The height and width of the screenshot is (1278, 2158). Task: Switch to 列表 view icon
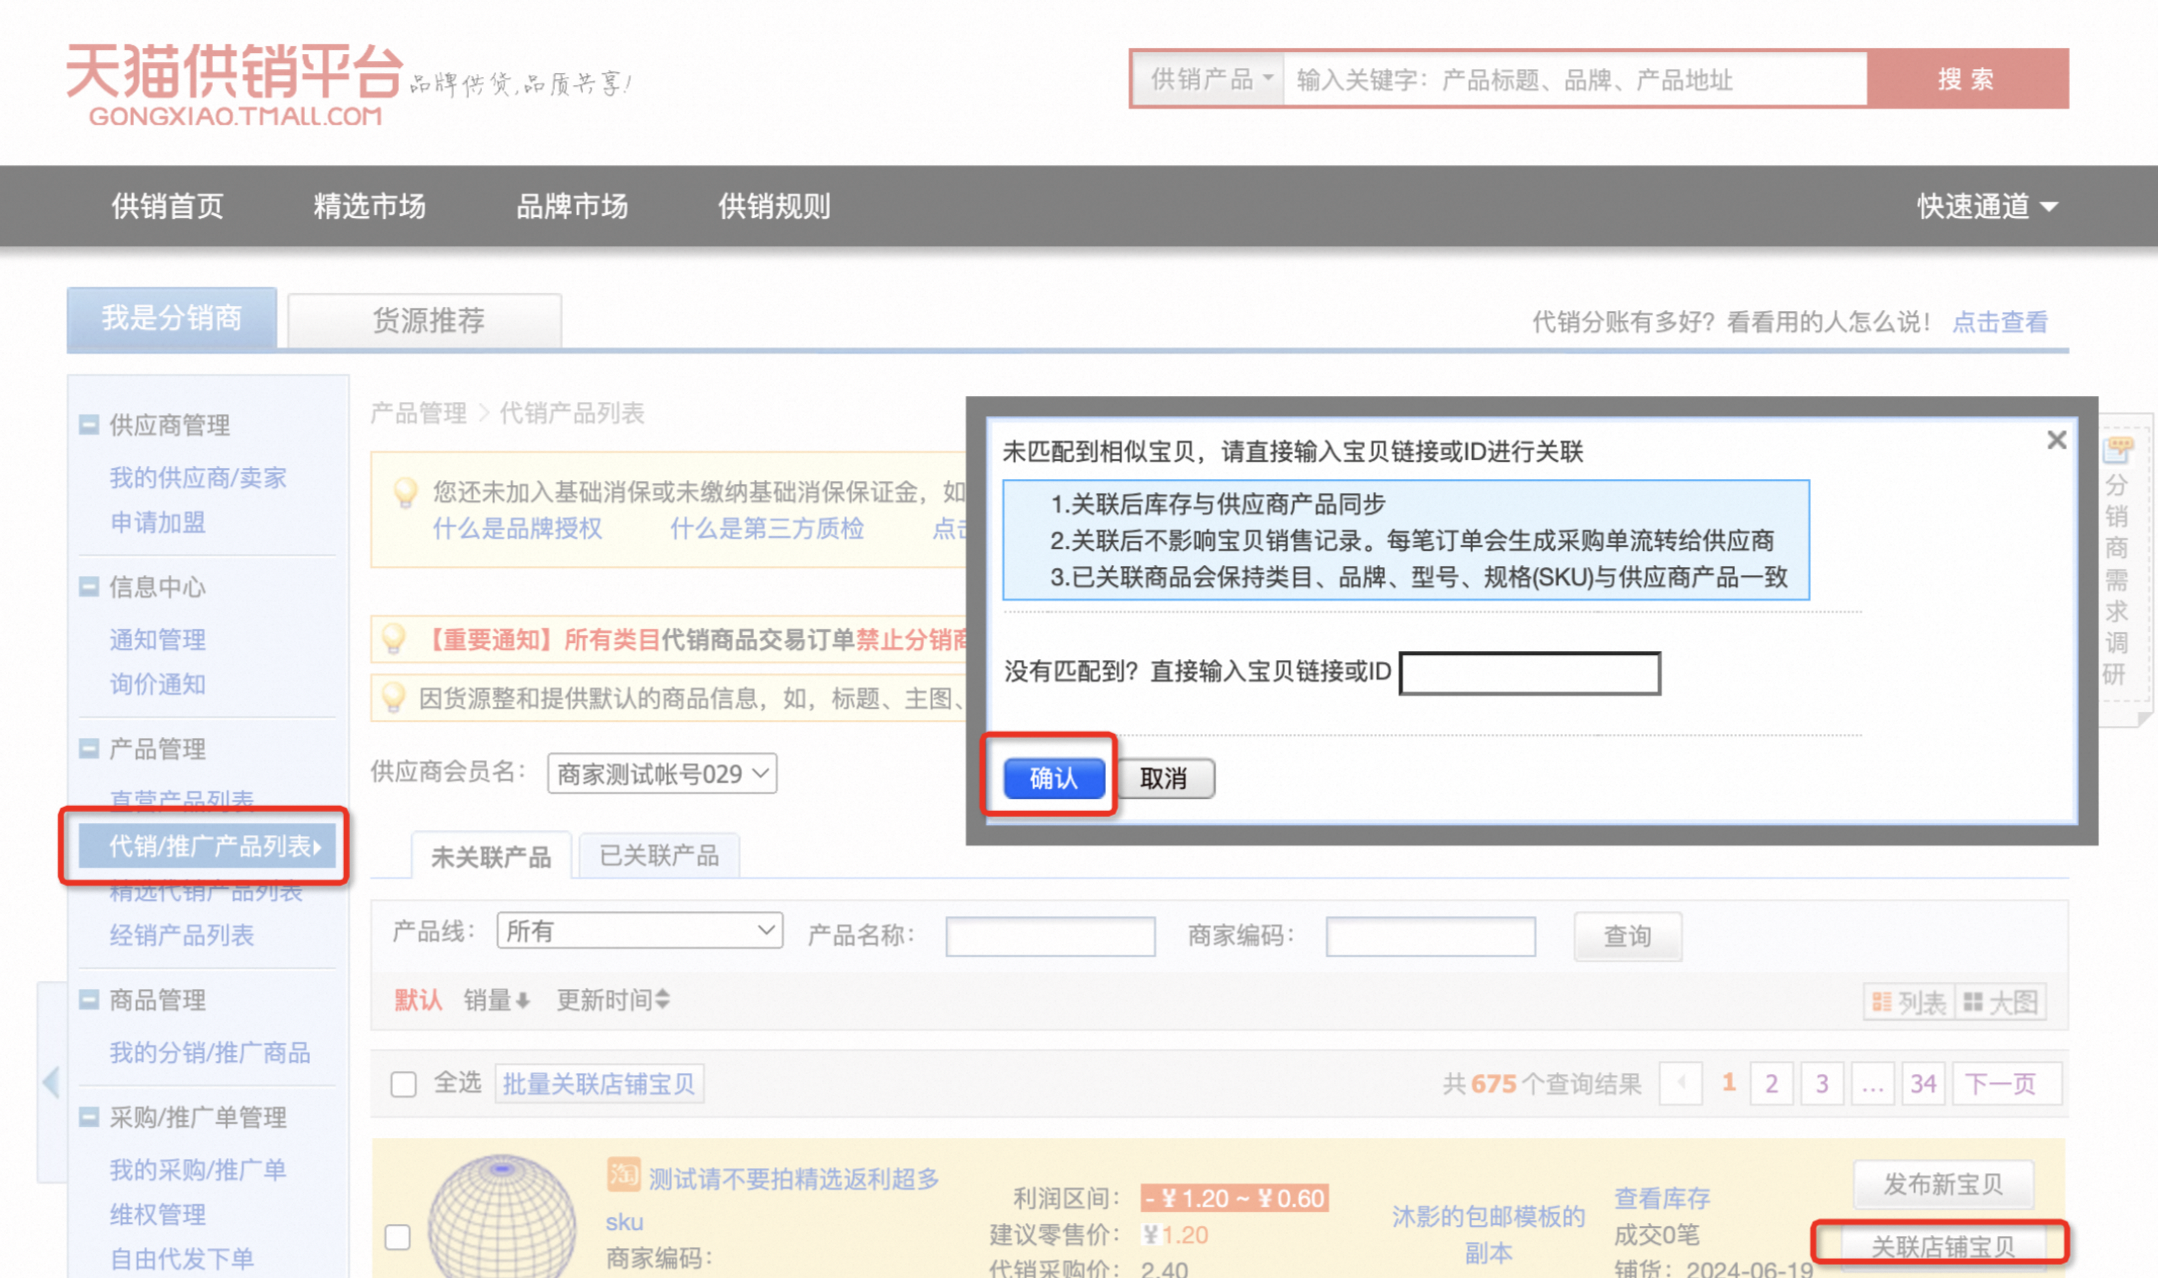tap(1909, 1002)
